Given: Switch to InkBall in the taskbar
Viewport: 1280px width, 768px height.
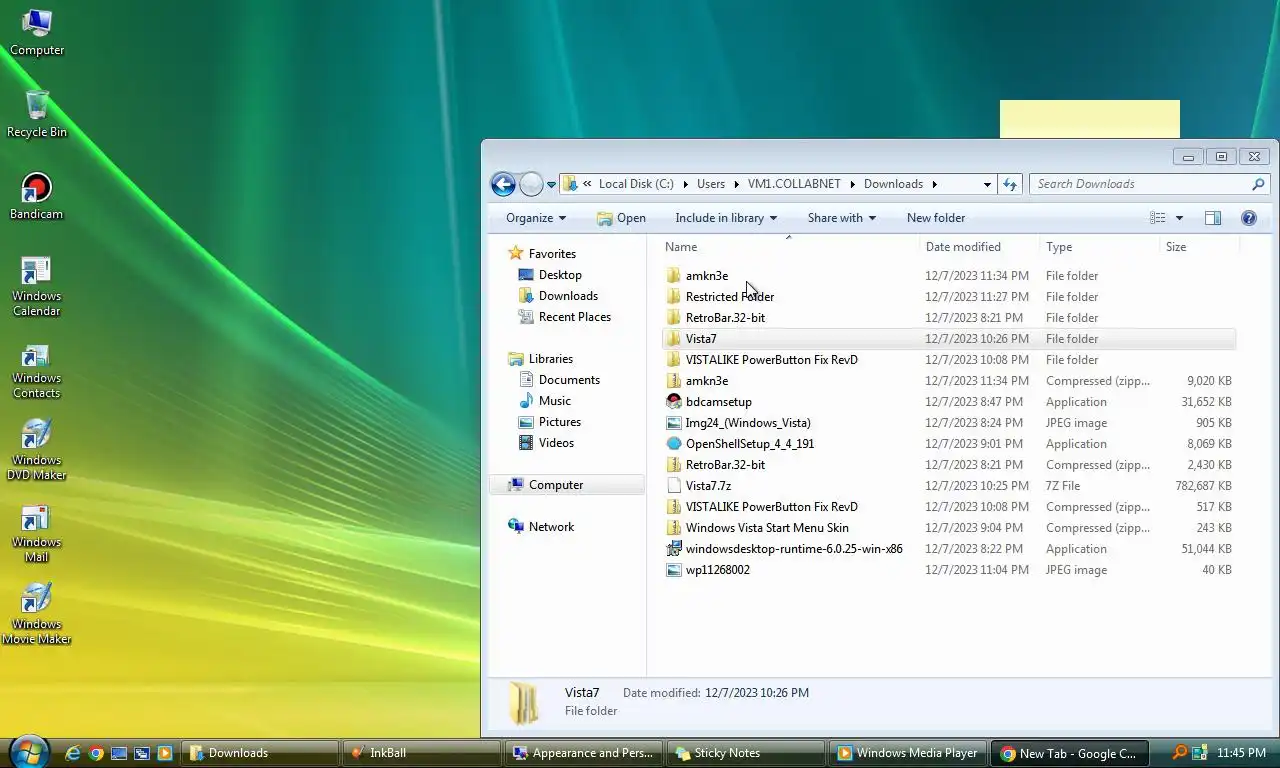Looking at the screenshot, I should 421,753.
